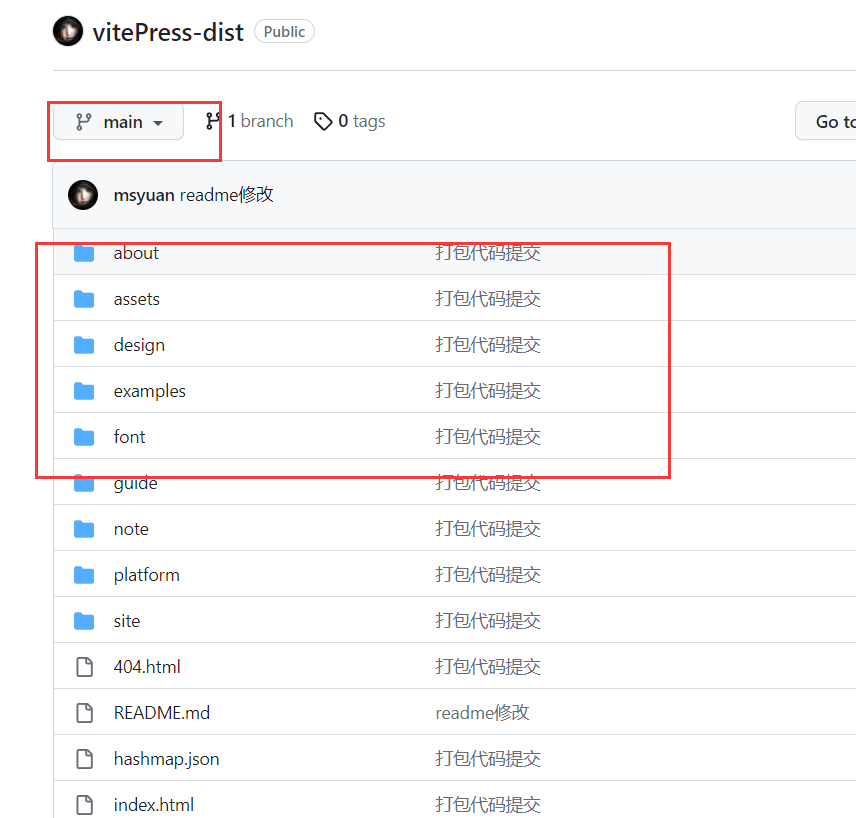Open the font folder
Screen dimensions: 856x818
[129, 437]
